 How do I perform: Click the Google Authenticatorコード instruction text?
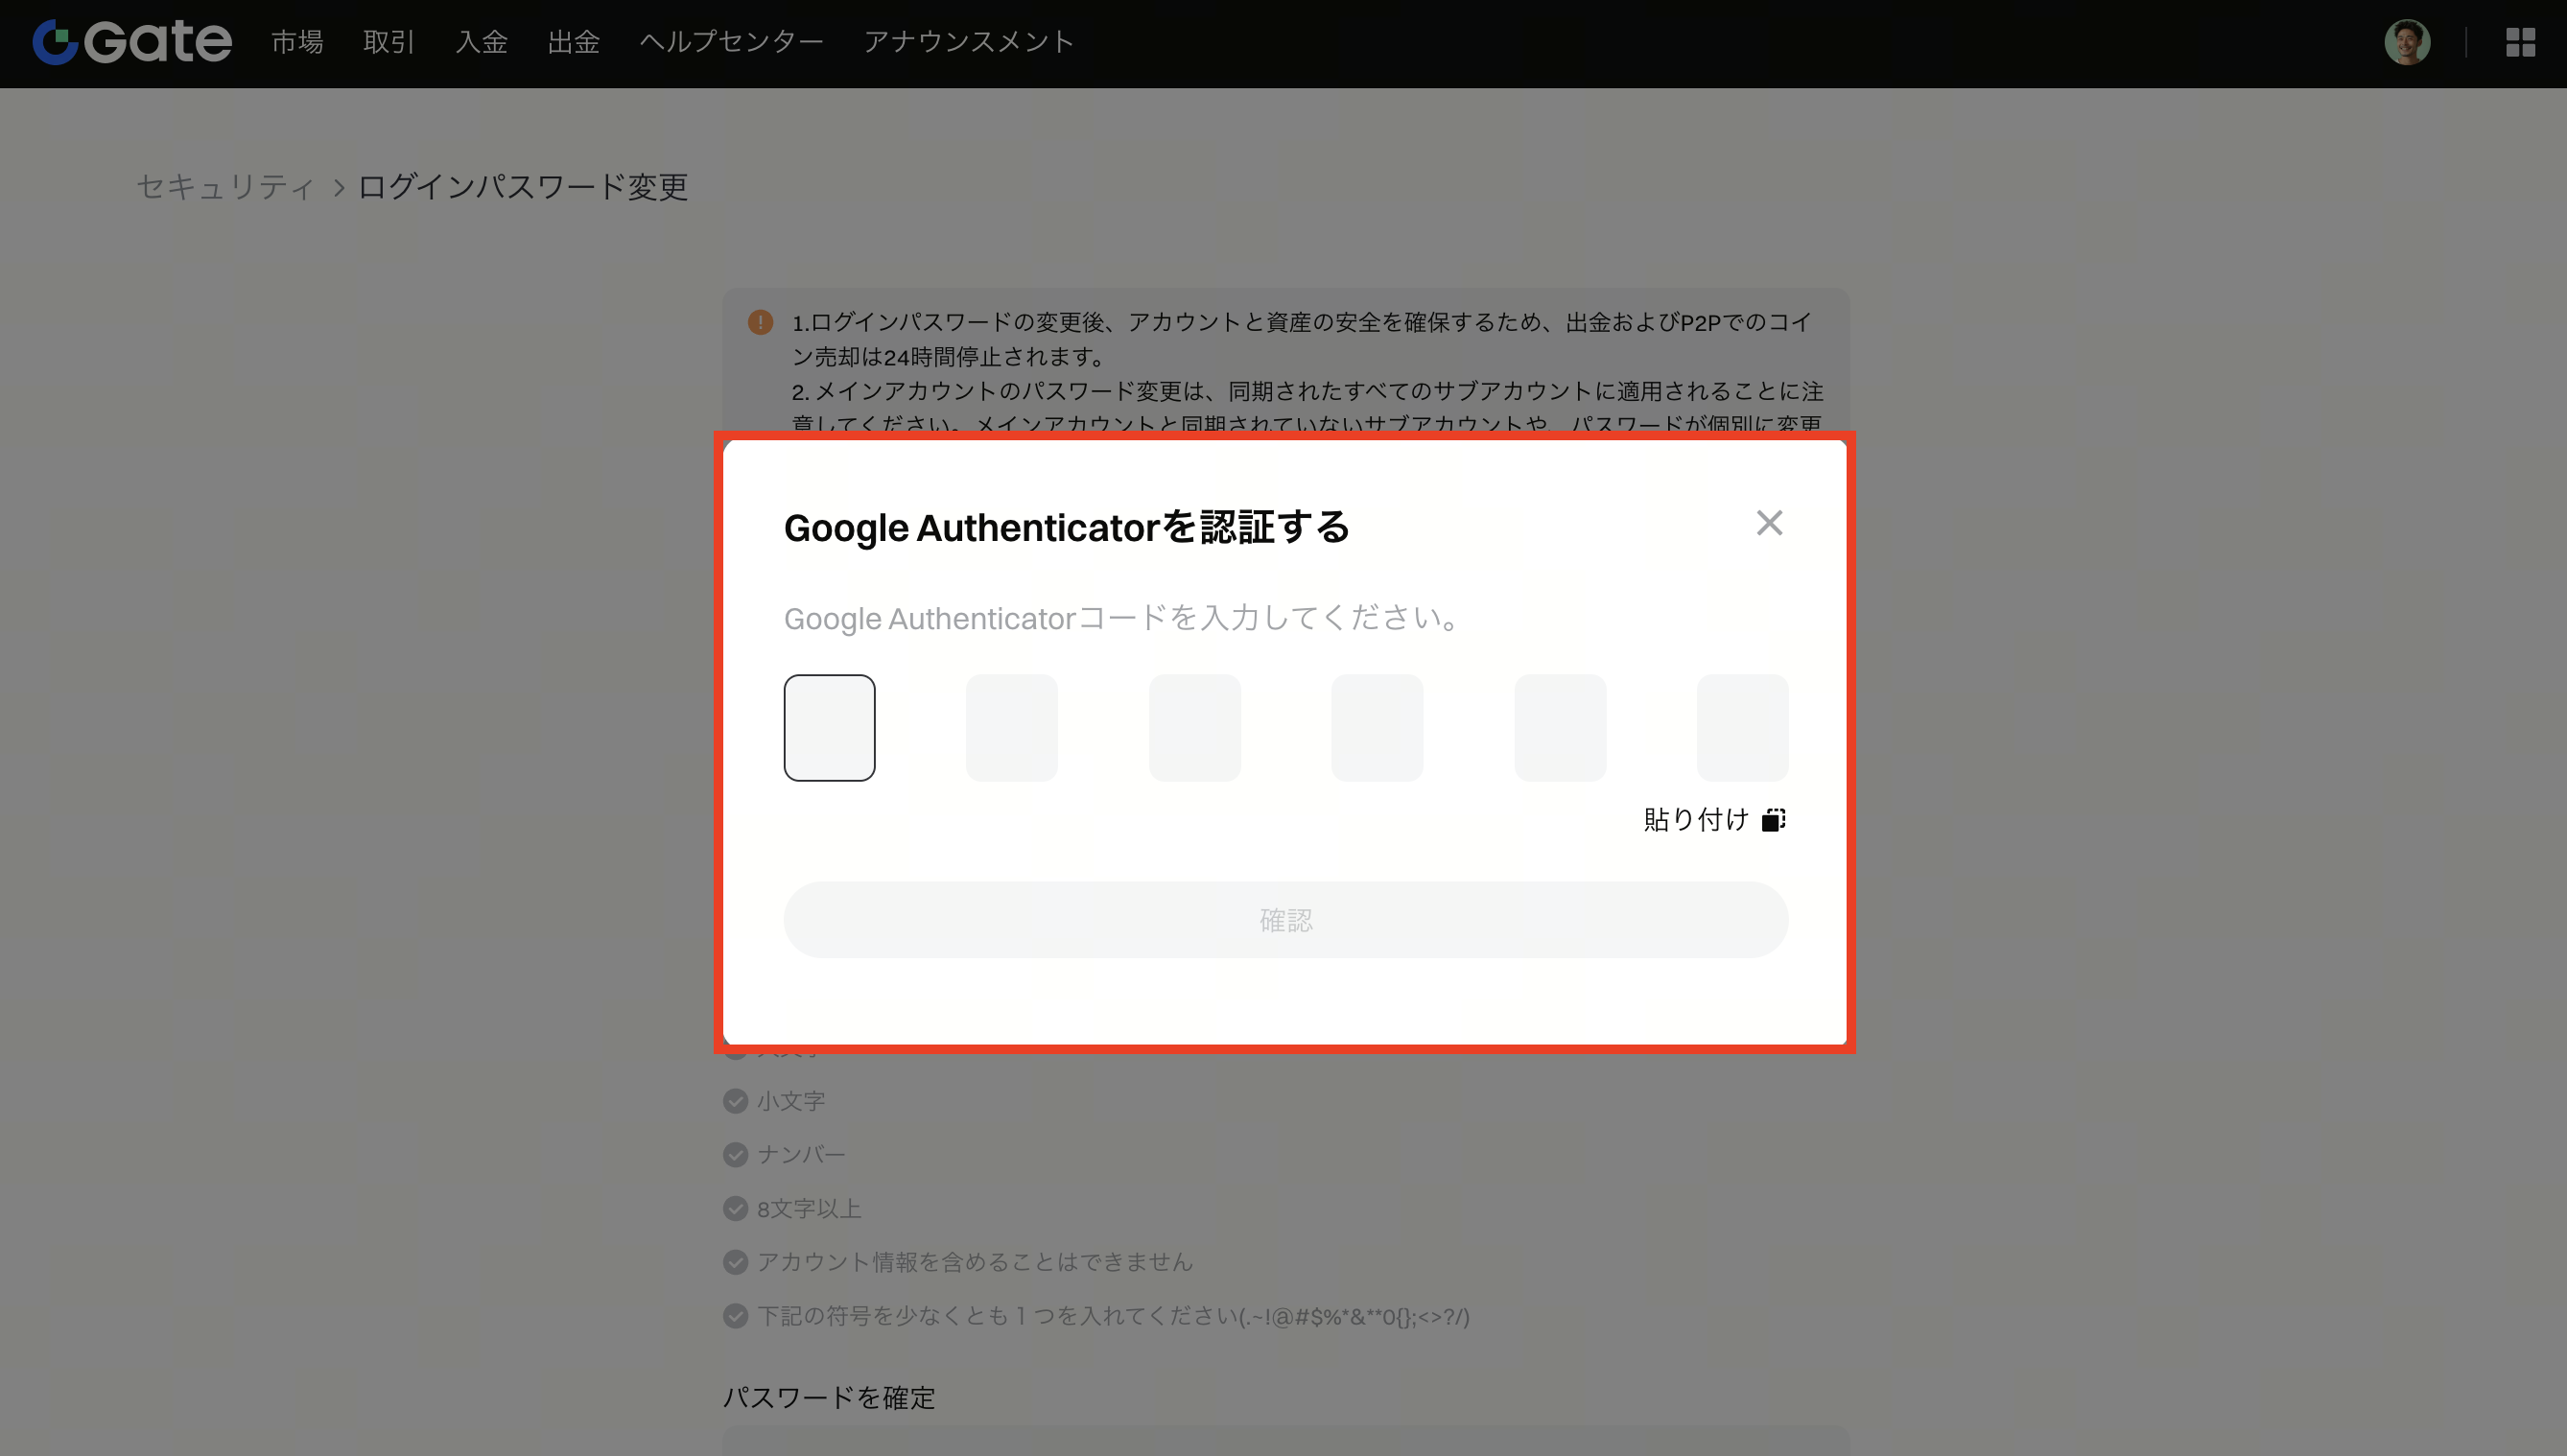pos(1123,618)
